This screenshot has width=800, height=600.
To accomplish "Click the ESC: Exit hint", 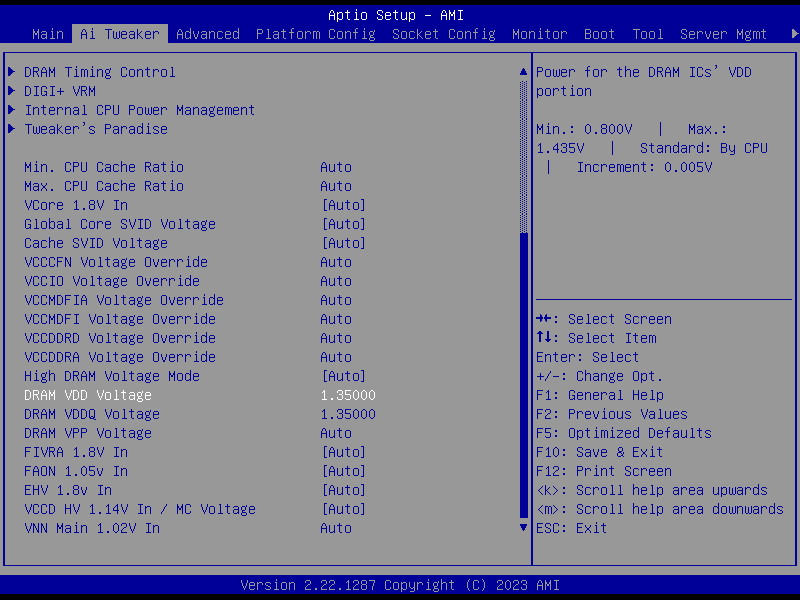I will tap(571, 528).
